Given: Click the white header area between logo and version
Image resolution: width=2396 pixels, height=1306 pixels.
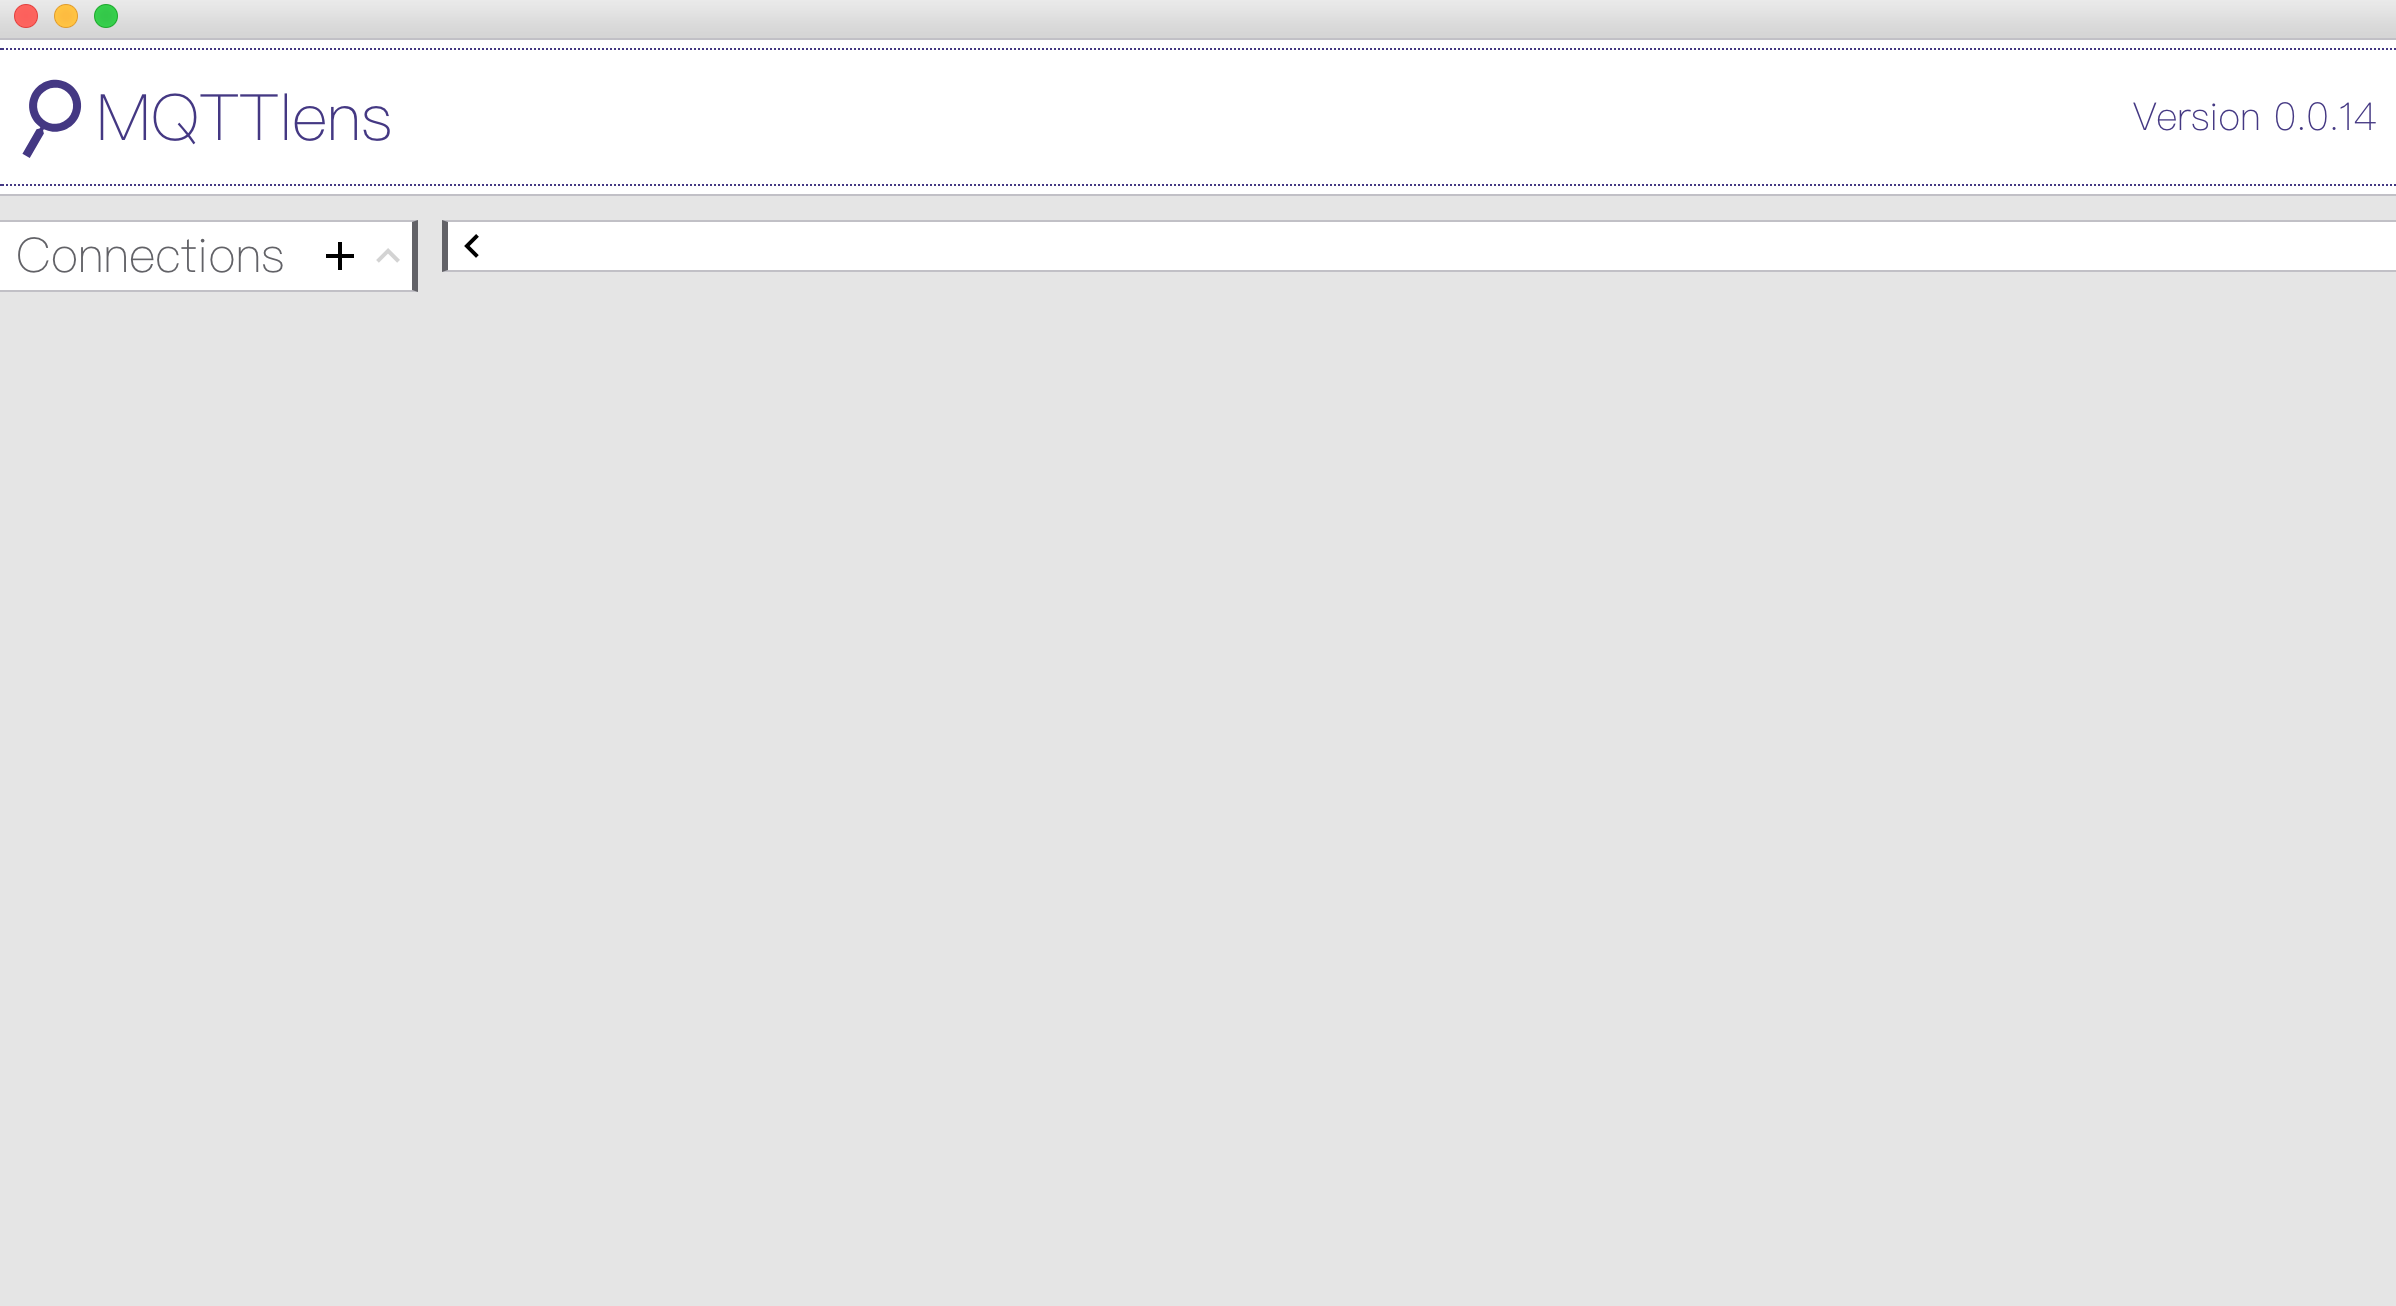Looking at the screenshot, I should [1260, 117].
